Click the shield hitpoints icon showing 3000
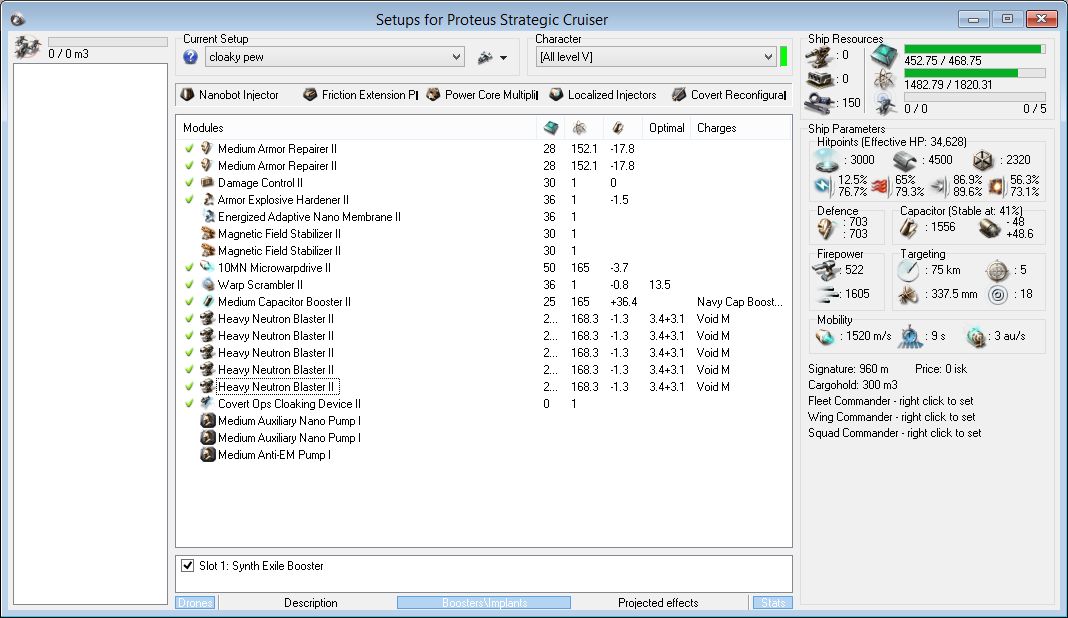1068x618 pixels. (827, 161)
